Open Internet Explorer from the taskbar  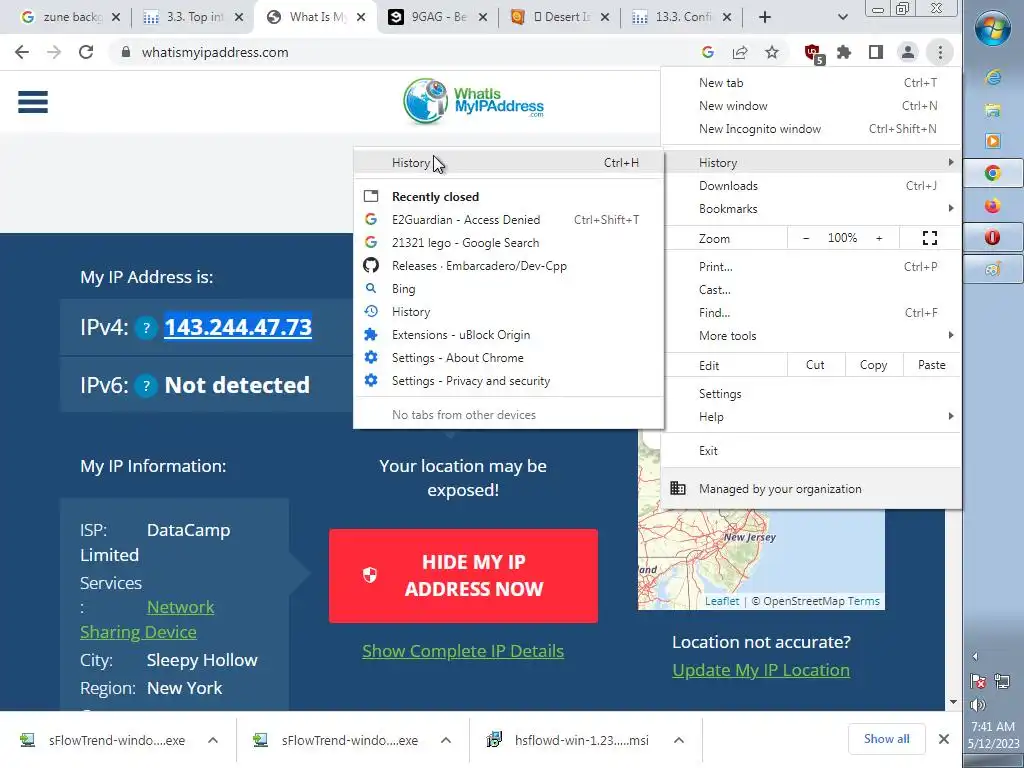point(993,78)
